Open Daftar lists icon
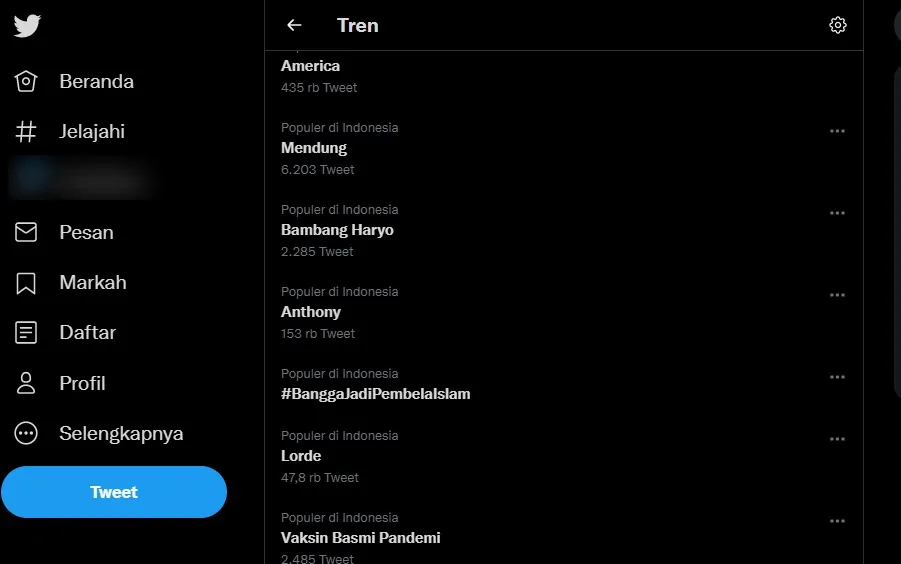 [x=26, y=333]
